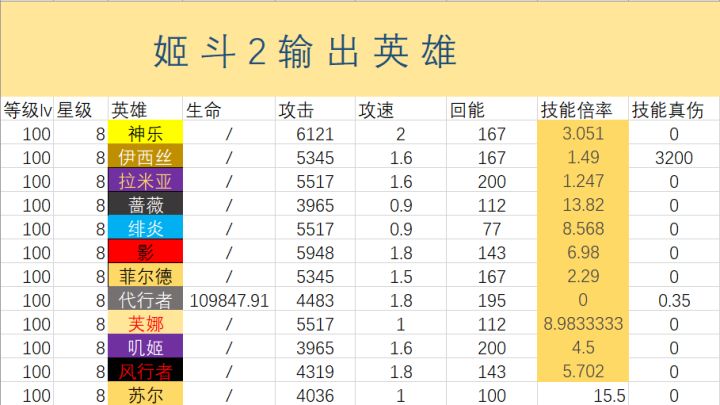
Task: Click the blue 绯炎 hero cell
Action: tap(145, 228)
